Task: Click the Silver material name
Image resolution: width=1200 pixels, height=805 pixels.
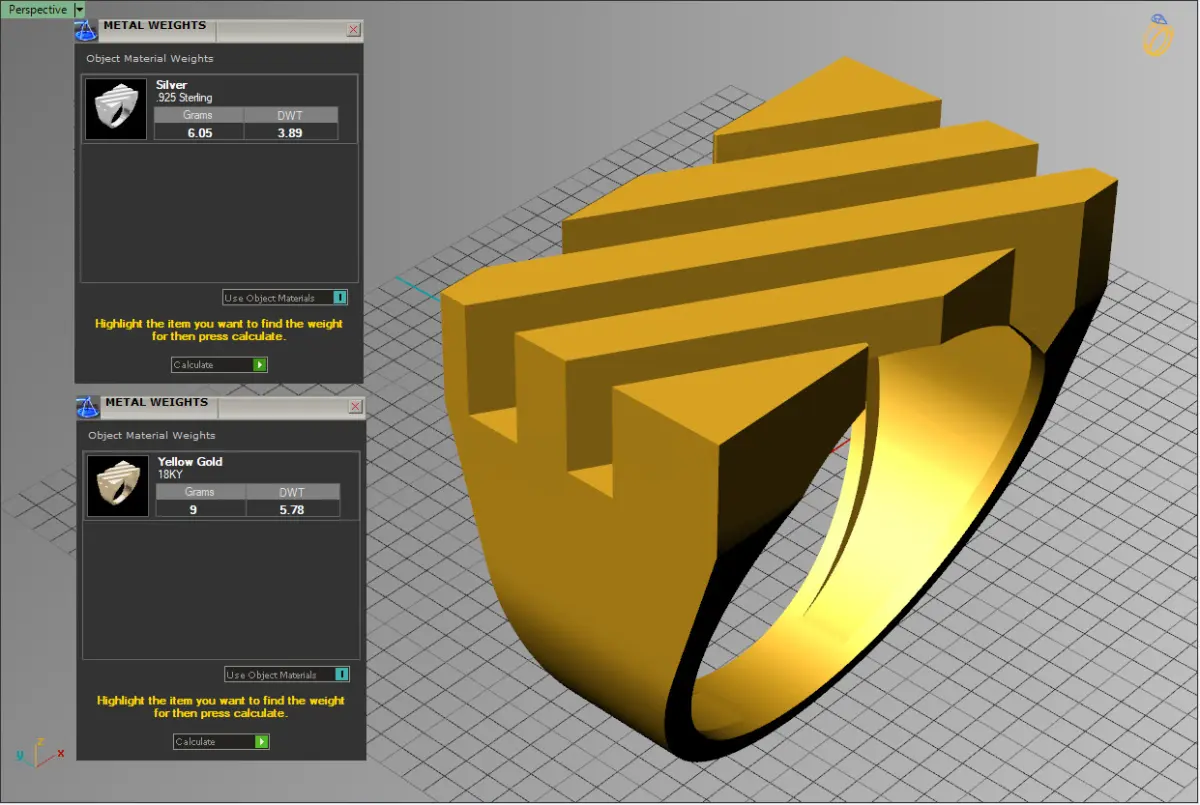Action: (171, 85)
